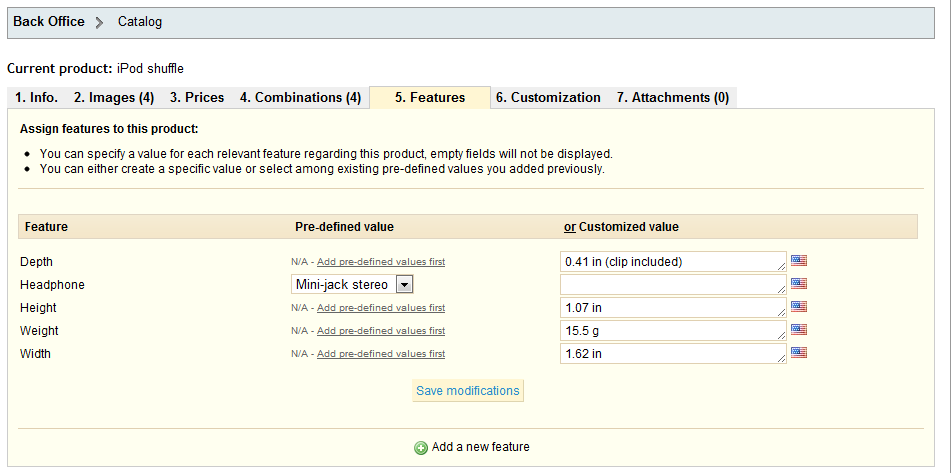The height and width of the screenshot is (473, 951).
Task: Click the Add a new feature link
Action: [x=480, y=447]
